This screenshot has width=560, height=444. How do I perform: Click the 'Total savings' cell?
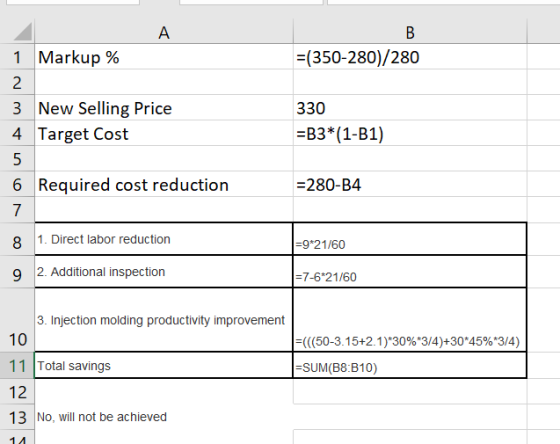point(164,365)
